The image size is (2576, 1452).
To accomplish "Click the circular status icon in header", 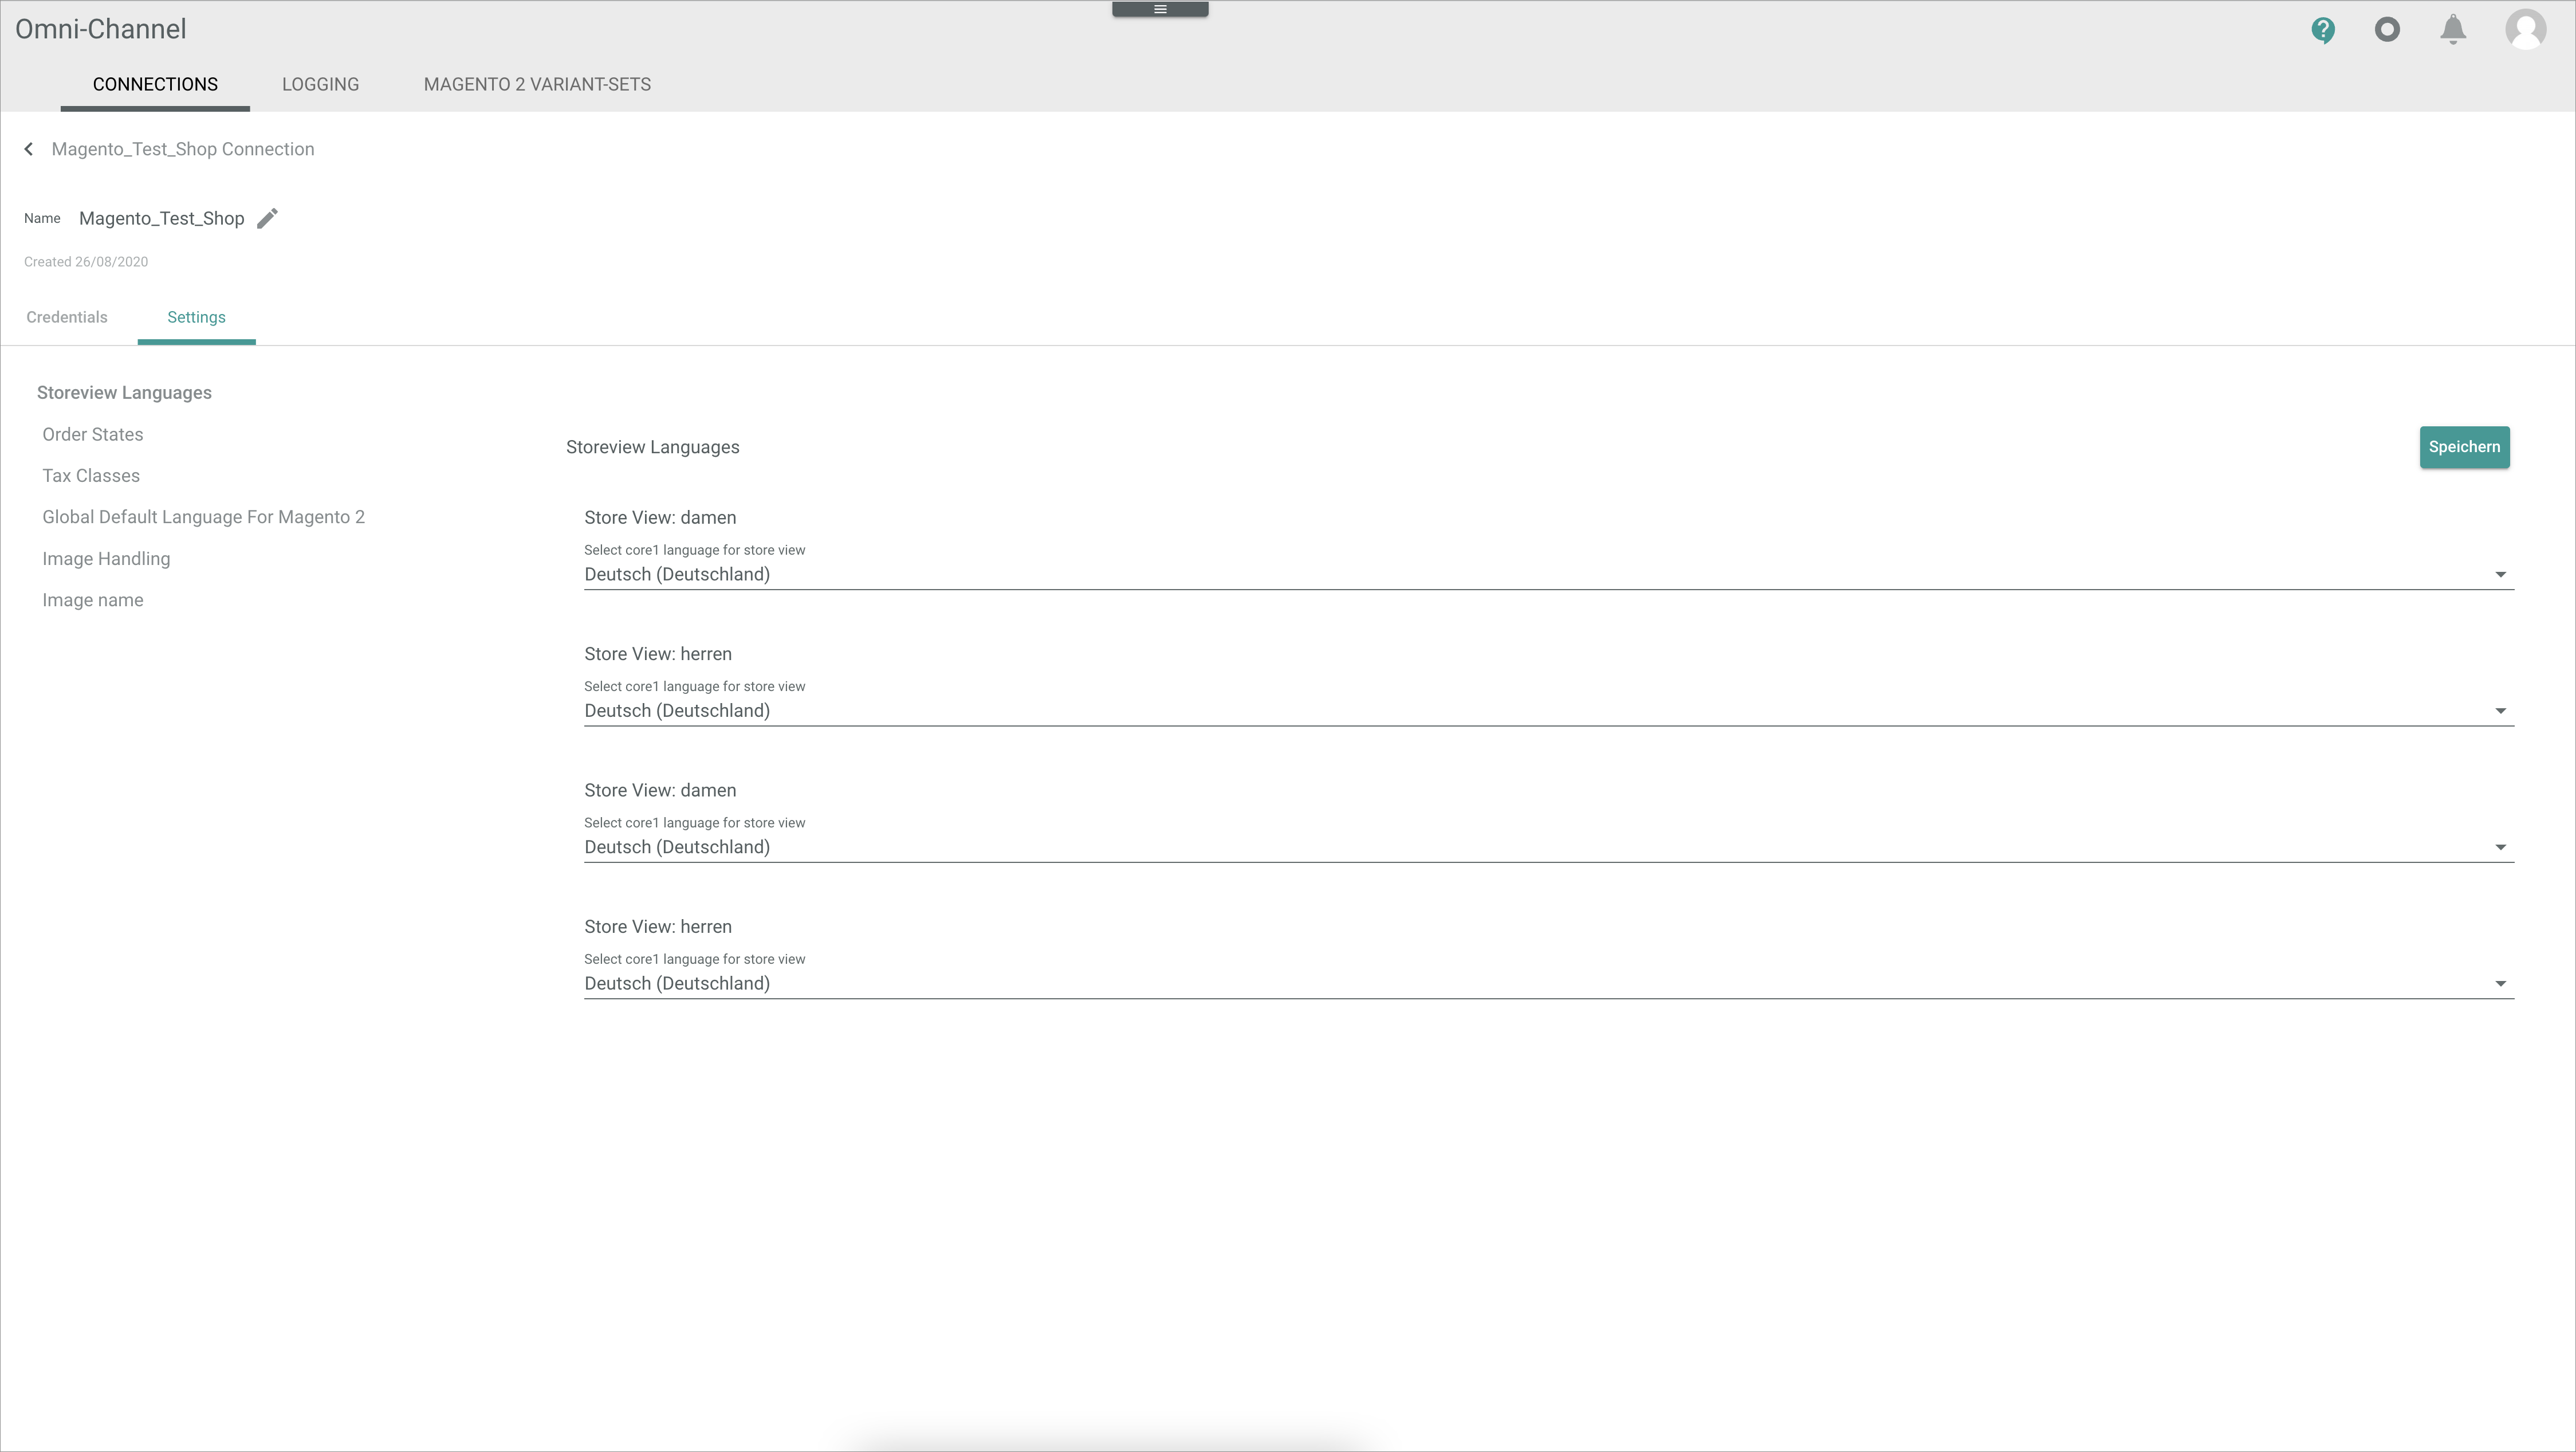I will click(2387, 30).
